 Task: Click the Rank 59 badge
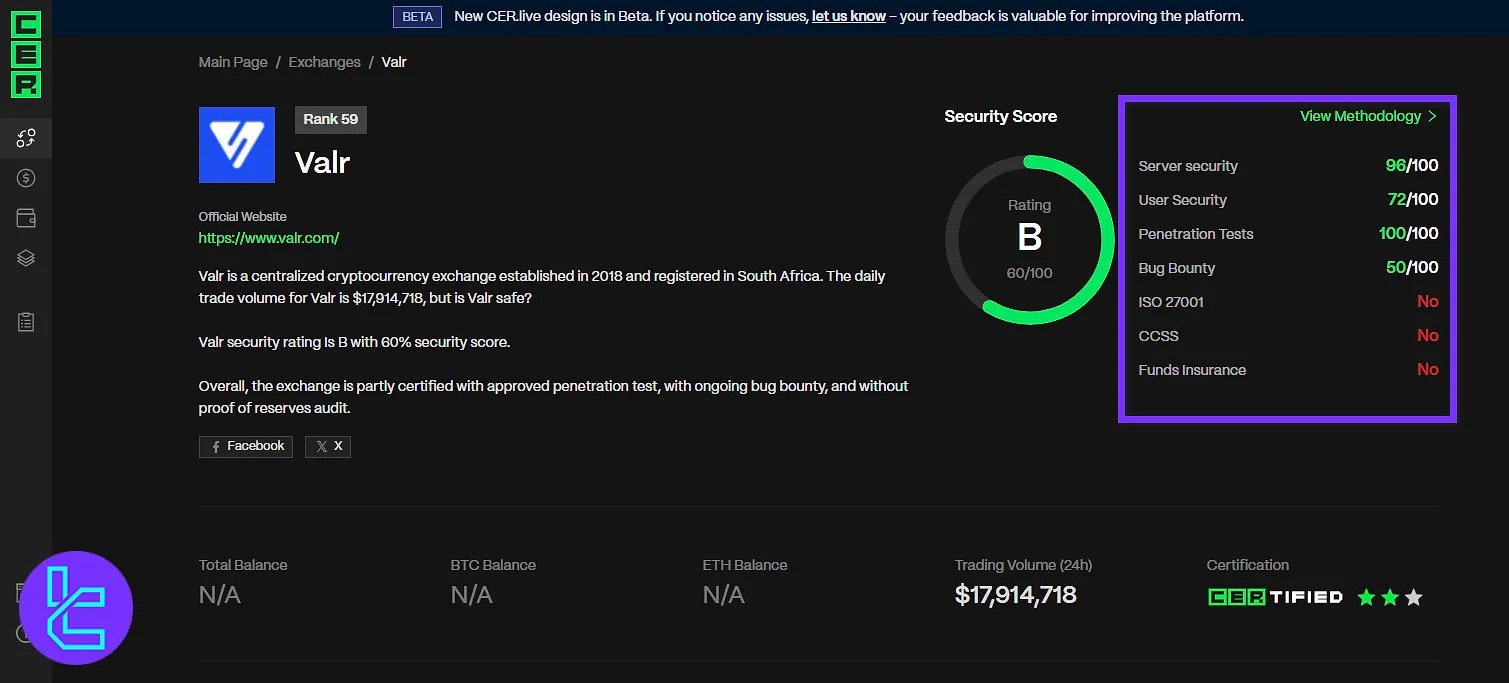click(x=331, y=119)
